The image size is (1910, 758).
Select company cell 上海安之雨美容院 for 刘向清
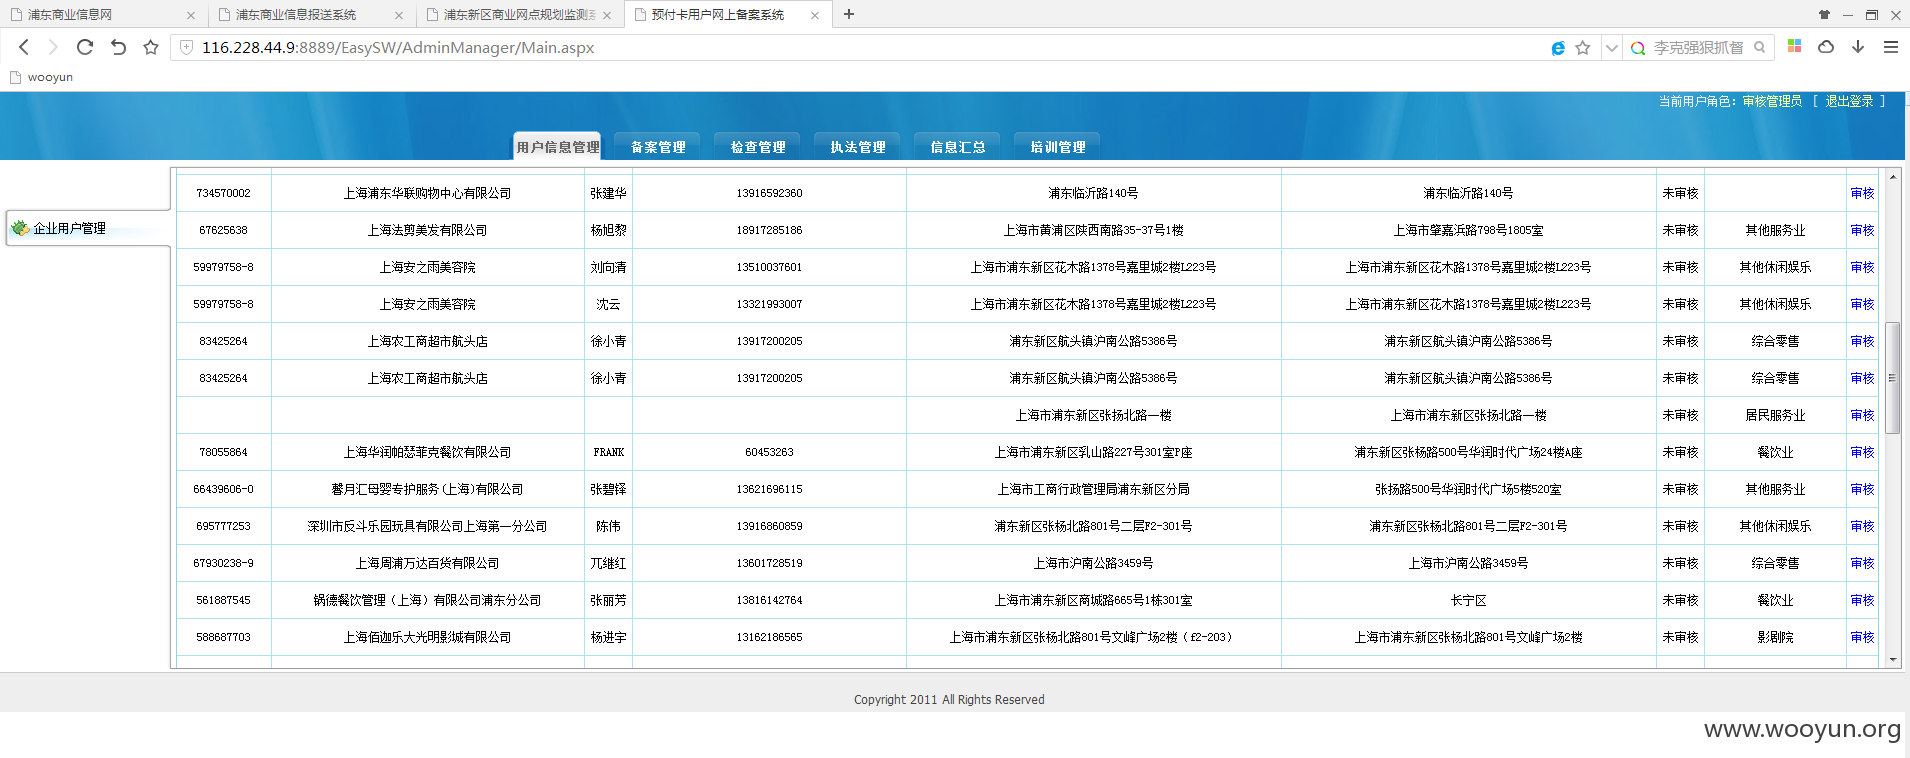[427, 267]
